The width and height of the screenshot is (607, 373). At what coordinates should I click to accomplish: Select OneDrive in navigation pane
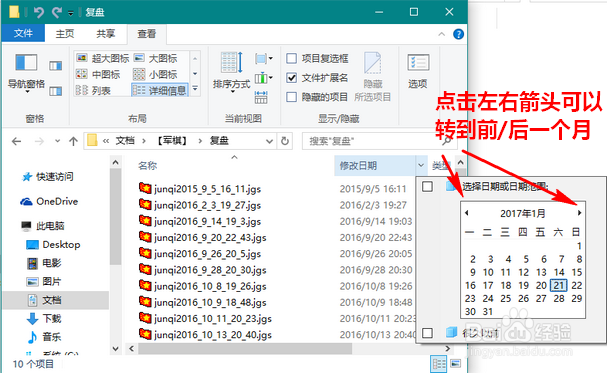(49, 202)
